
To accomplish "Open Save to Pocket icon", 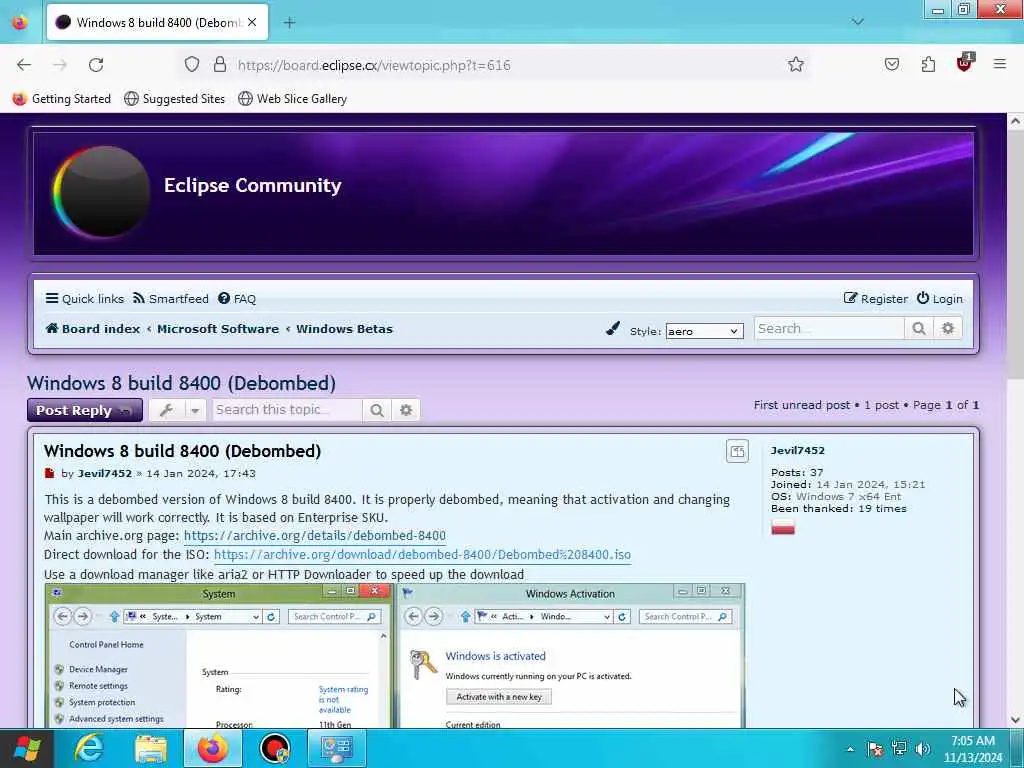I will pyautogui.click(x=892, y=64).
